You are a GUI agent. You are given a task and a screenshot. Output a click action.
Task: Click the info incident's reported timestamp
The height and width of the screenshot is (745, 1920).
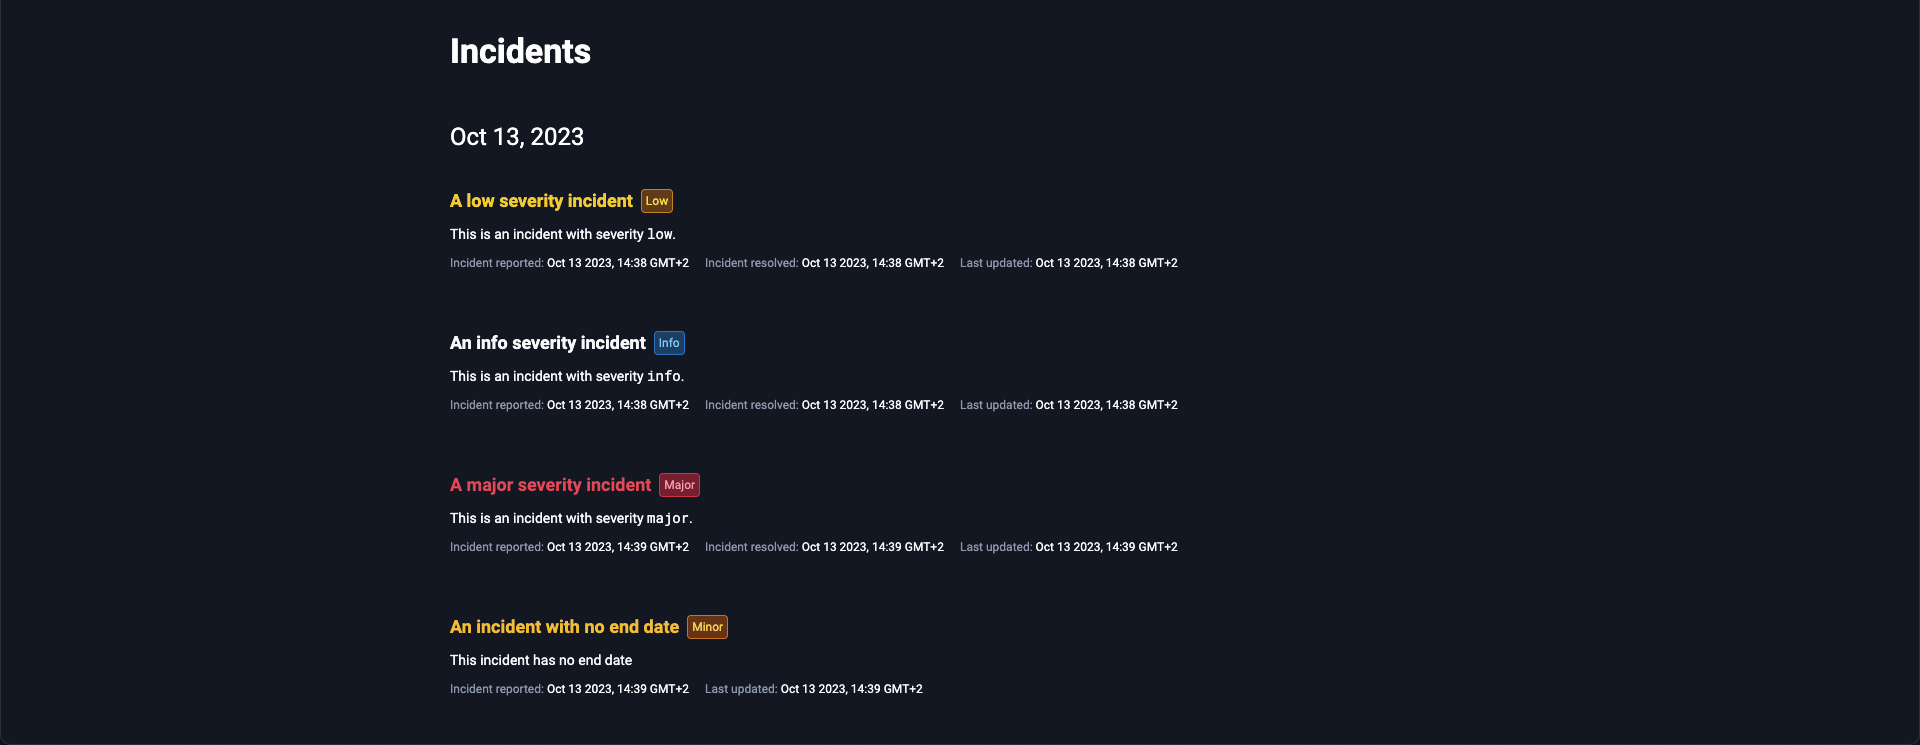click(617, 405)
